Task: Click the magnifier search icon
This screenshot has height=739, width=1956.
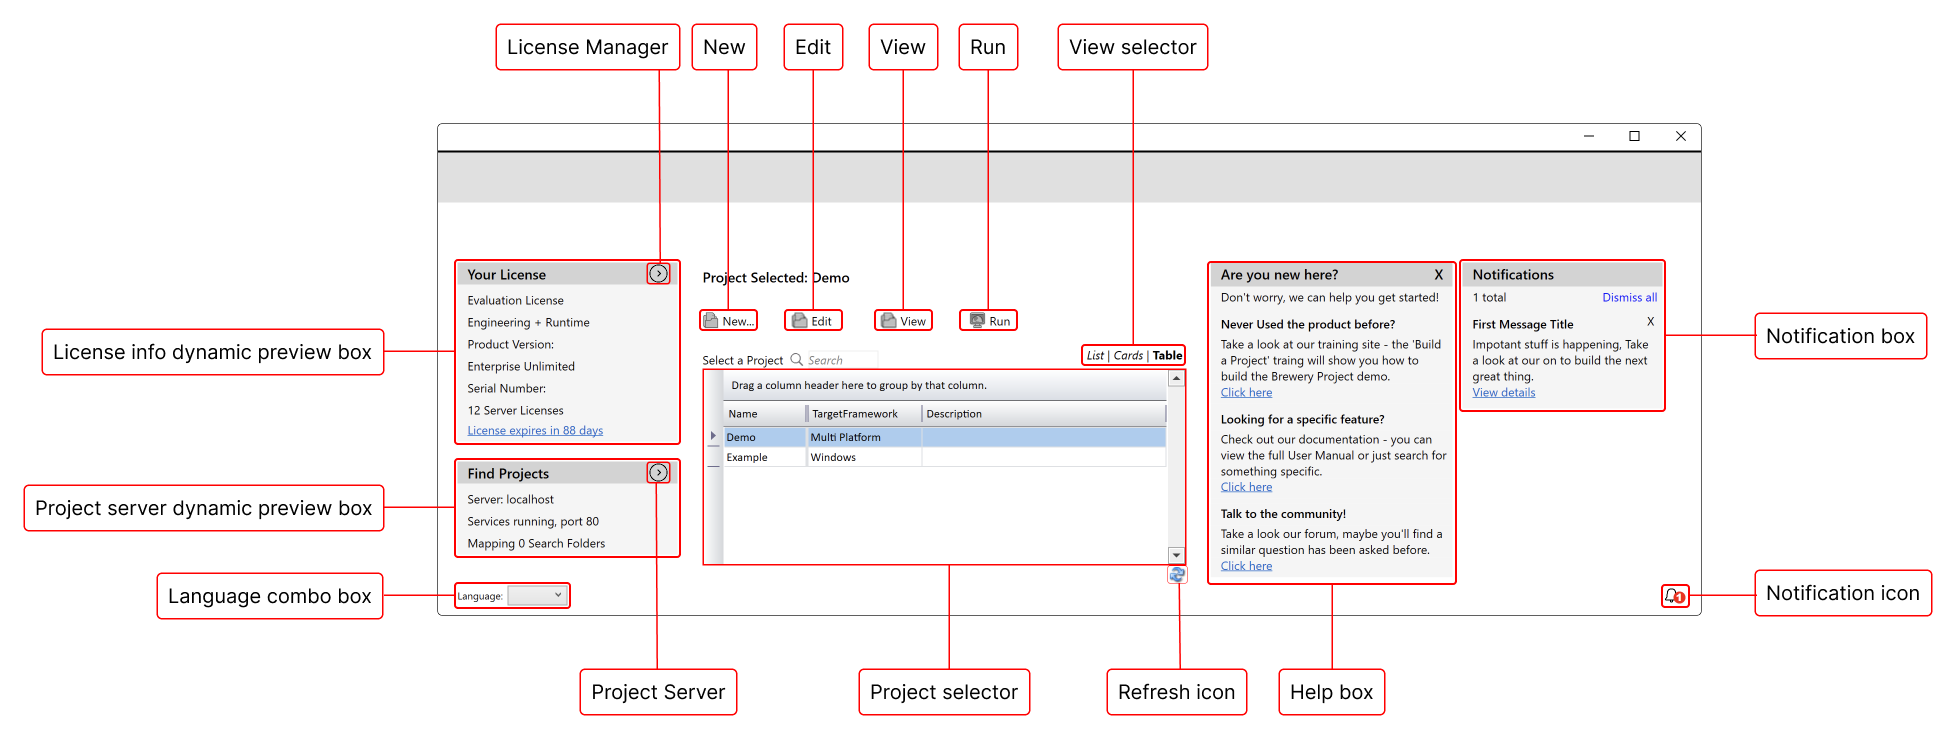Action: (797, 360)
